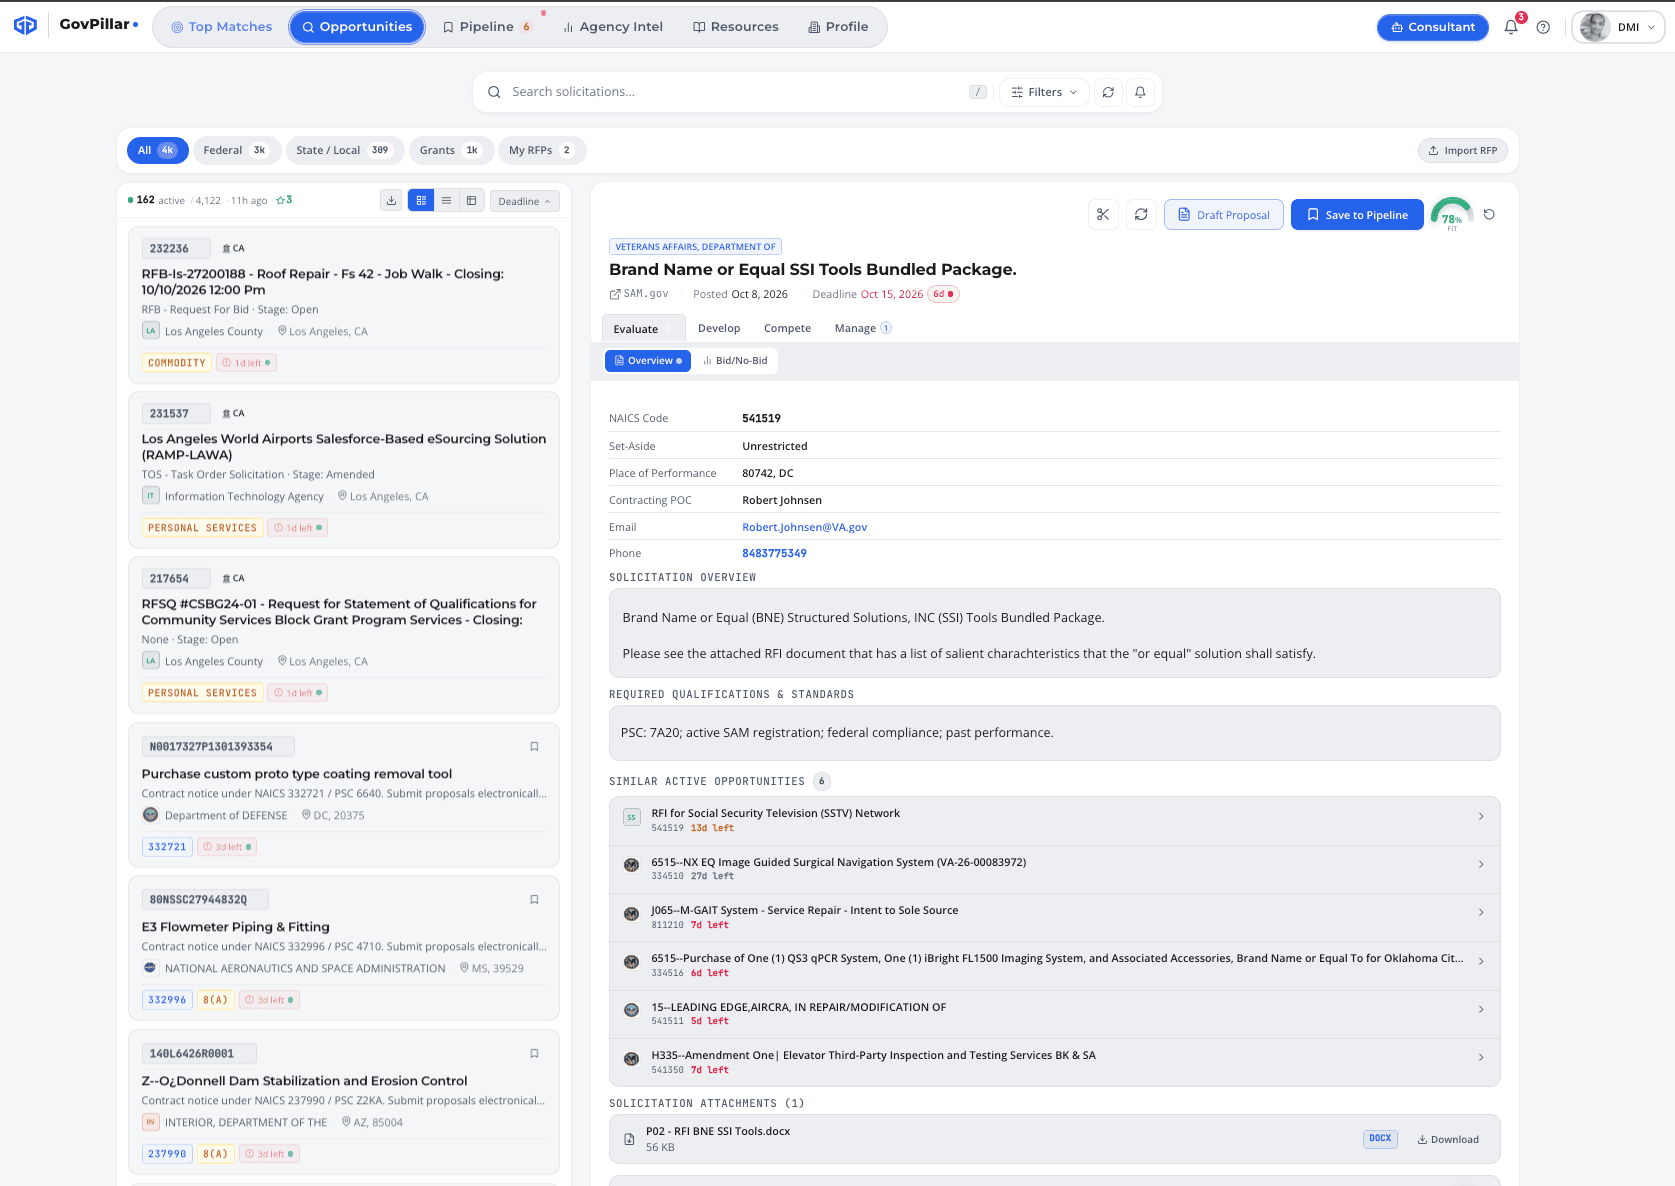Expand the RFI for Social Security Television row
The image size is (1675, 1186).
point(1054,820)
